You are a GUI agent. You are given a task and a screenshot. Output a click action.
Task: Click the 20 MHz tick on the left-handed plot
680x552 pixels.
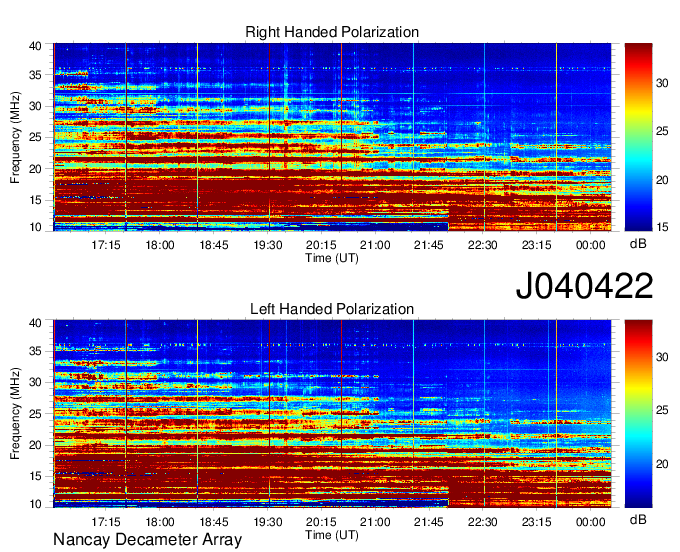point(35,445)
